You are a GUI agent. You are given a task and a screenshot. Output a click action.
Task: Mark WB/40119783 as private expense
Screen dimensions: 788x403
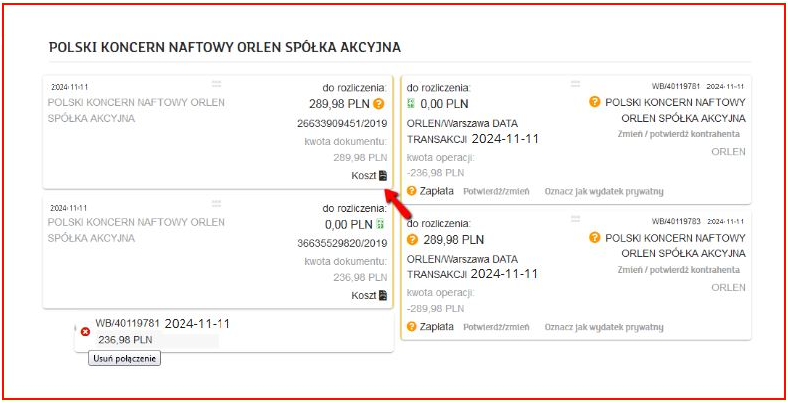pyautogui.click(x=604, y=327)
